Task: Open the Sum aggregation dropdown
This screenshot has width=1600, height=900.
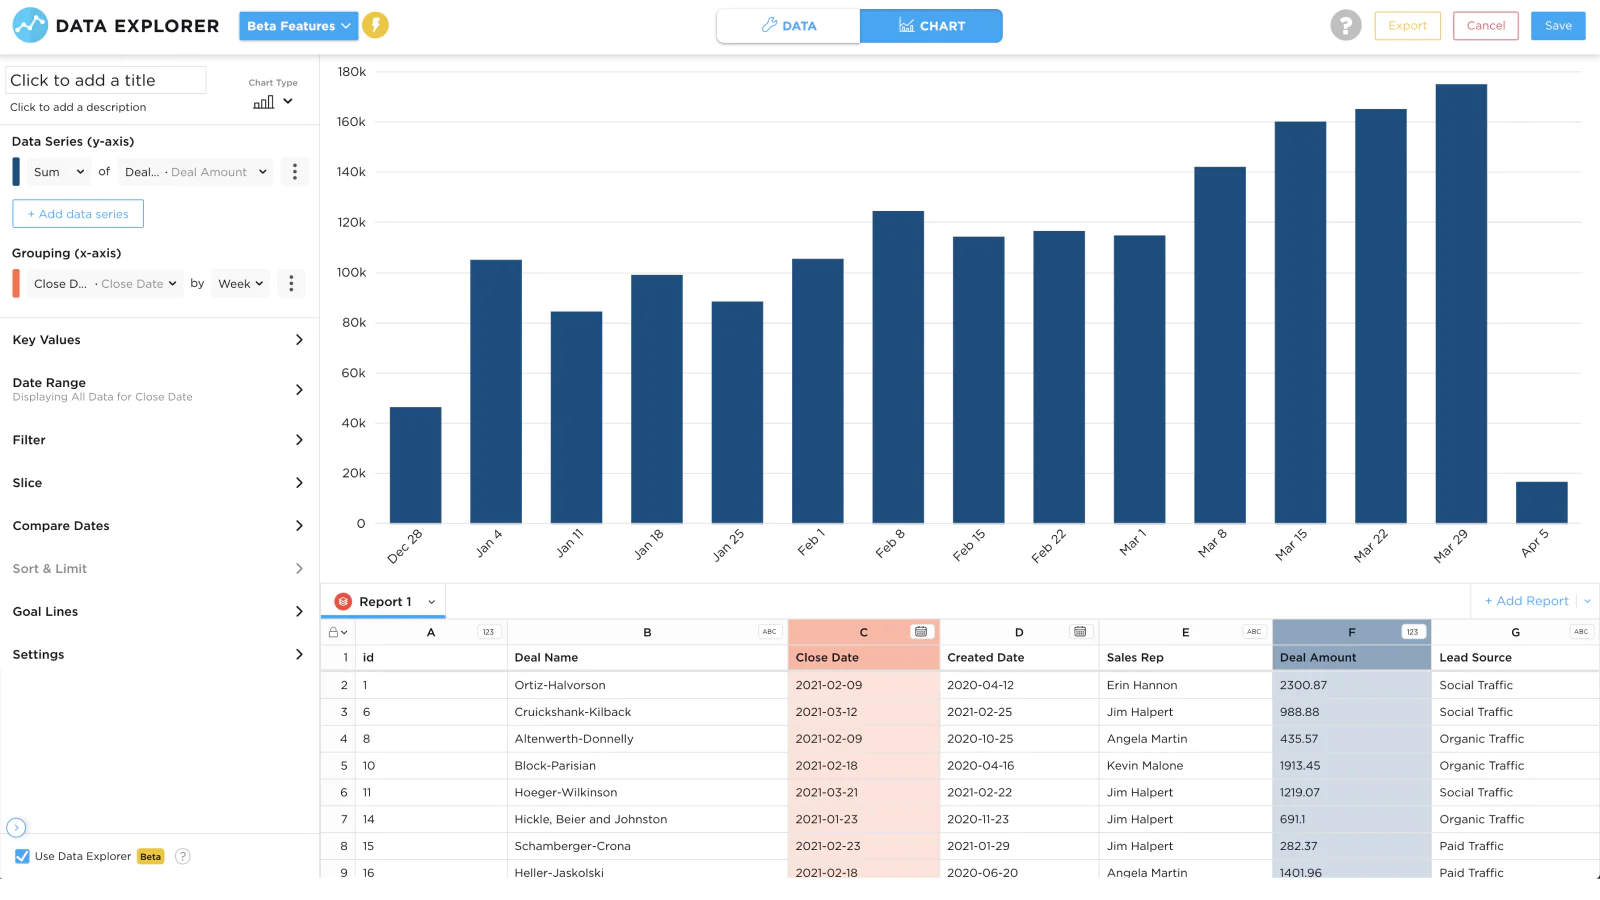Action: pyautogui.click(x=58, y=172)
